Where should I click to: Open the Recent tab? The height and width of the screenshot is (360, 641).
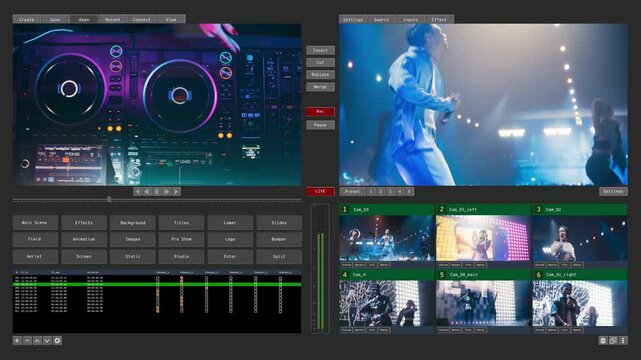(113, 19)
